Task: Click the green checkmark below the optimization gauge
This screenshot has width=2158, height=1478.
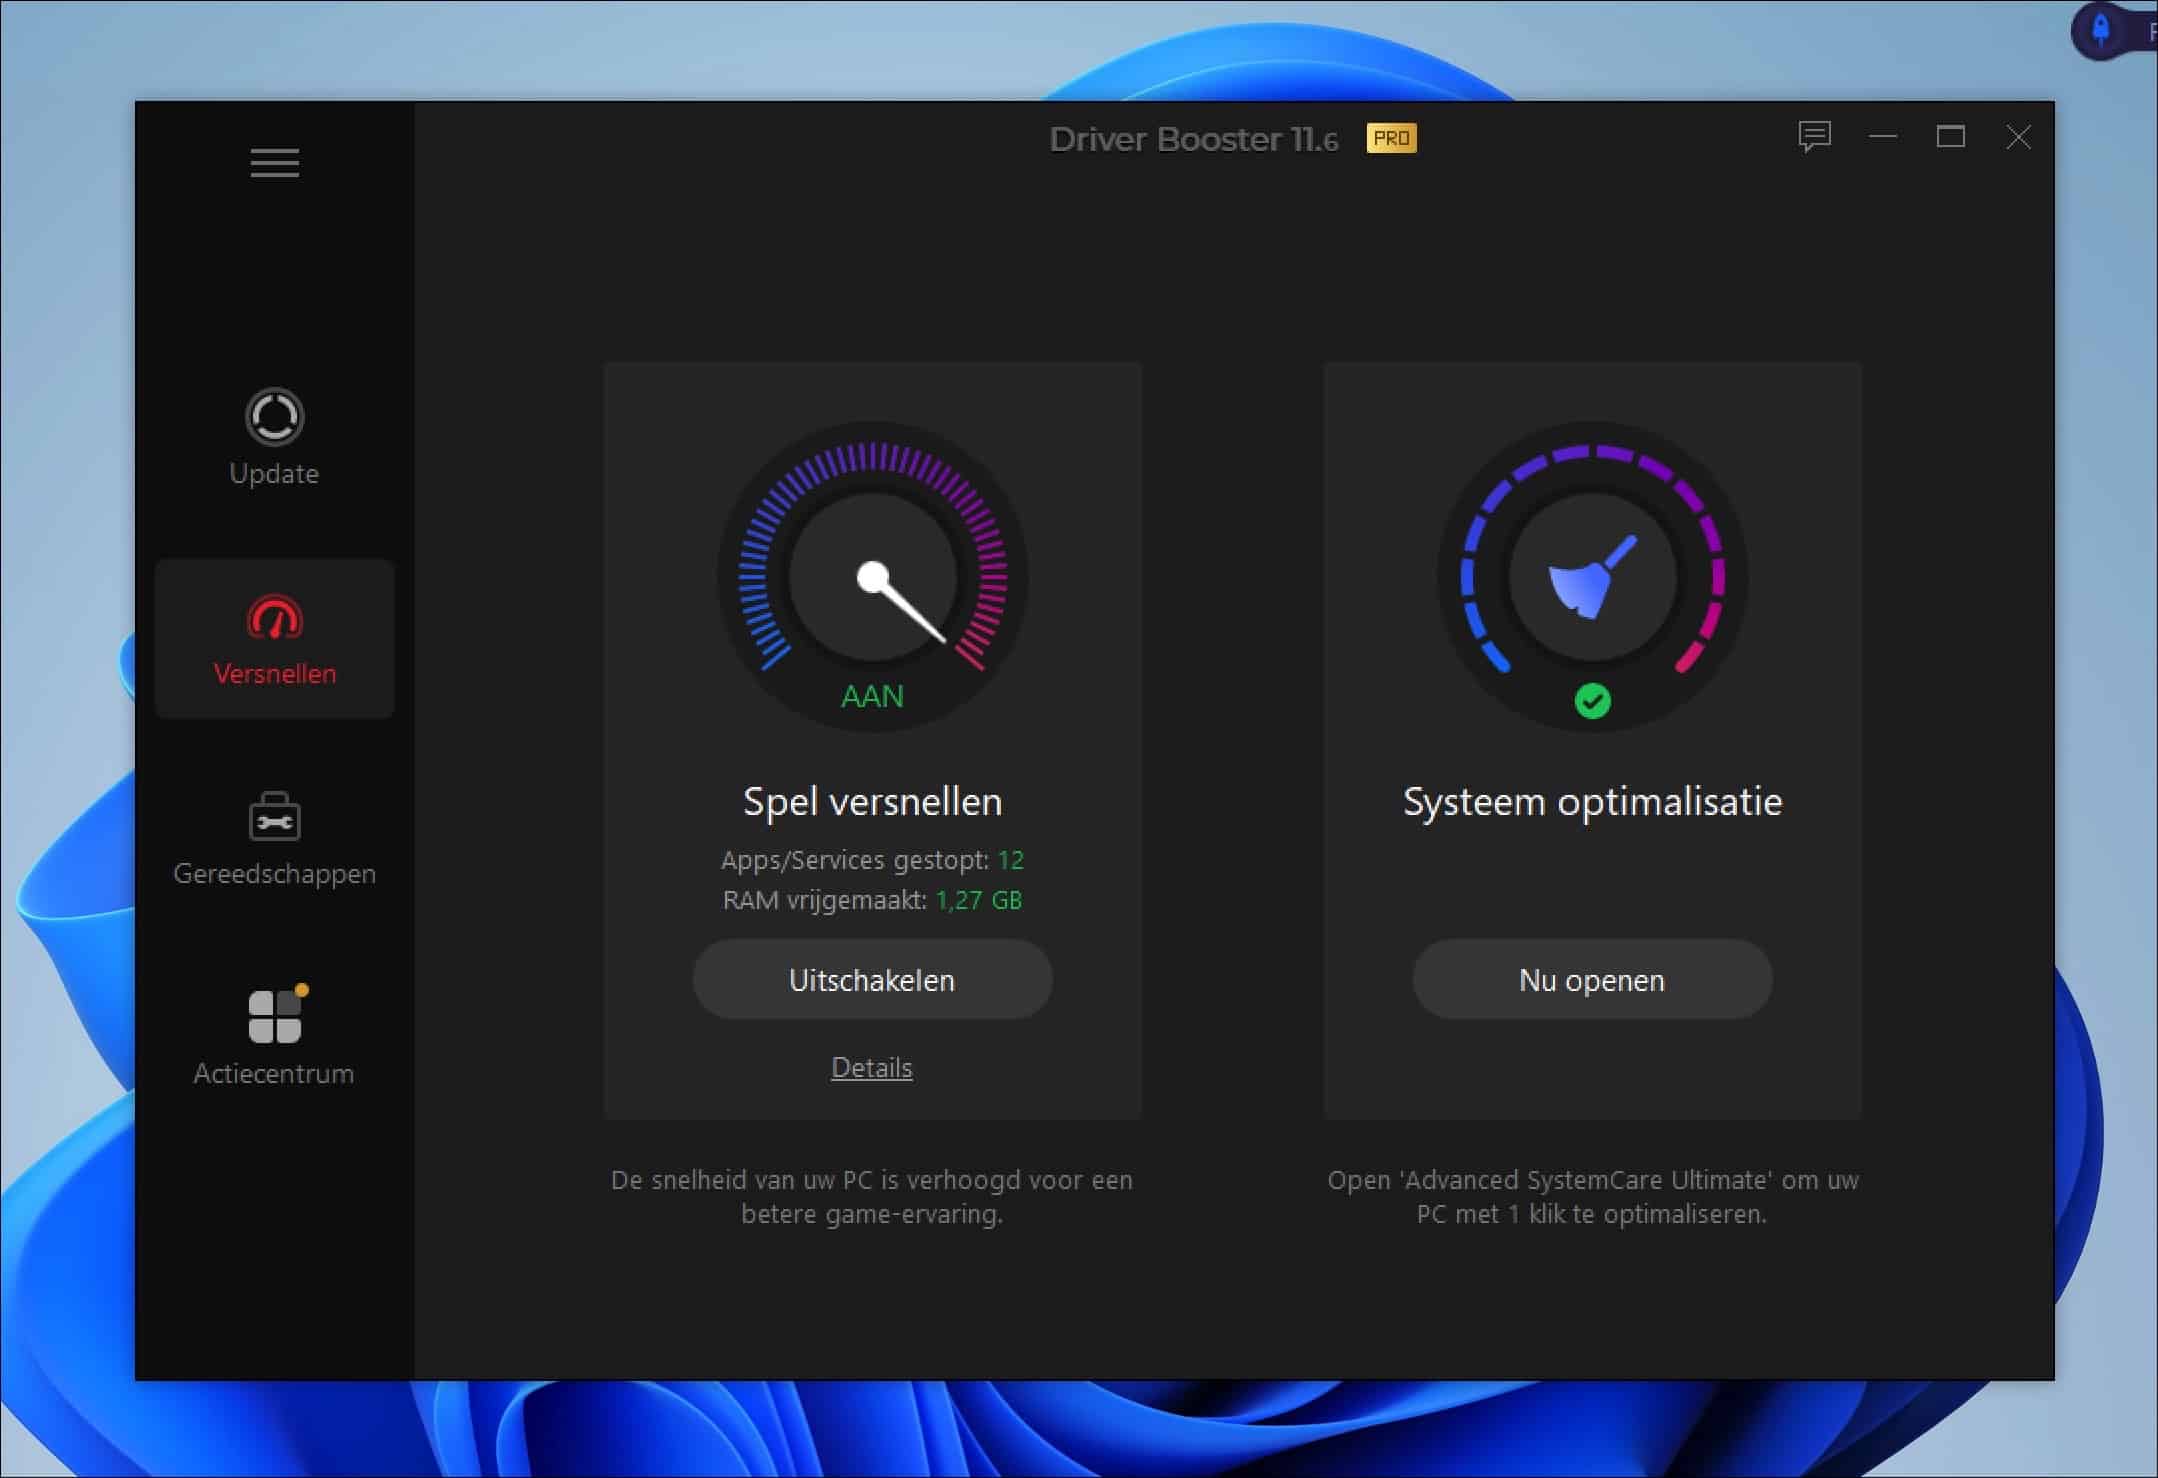Action: (x=1594, y=700)
